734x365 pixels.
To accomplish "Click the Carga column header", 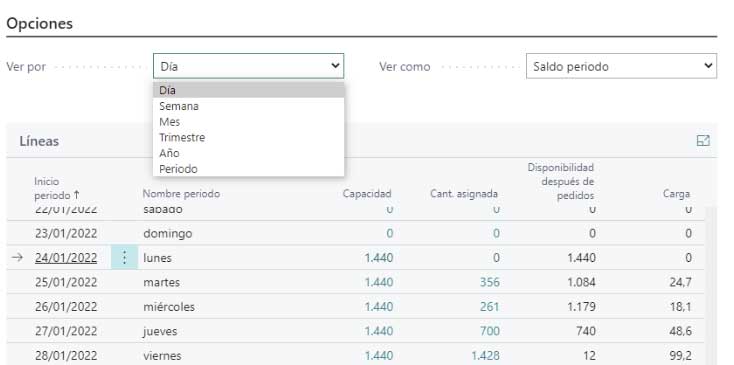I will [x=676, y=194].
